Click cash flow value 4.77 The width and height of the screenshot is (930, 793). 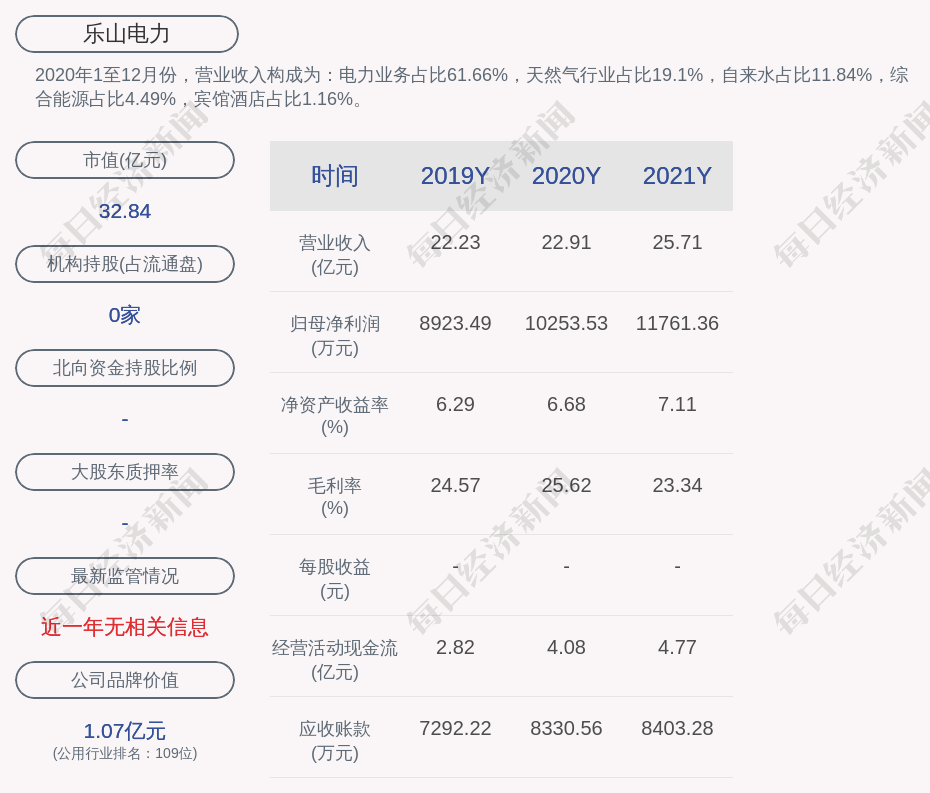point(677,647)
